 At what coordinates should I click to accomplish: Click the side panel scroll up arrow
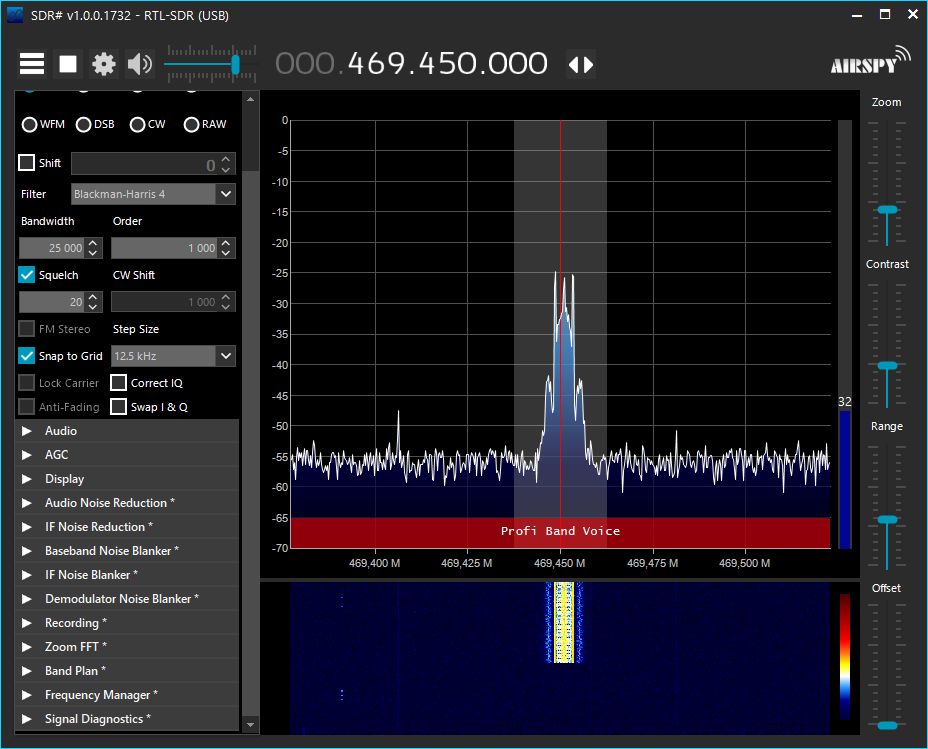pyautogui.click(x=250, y=99)
